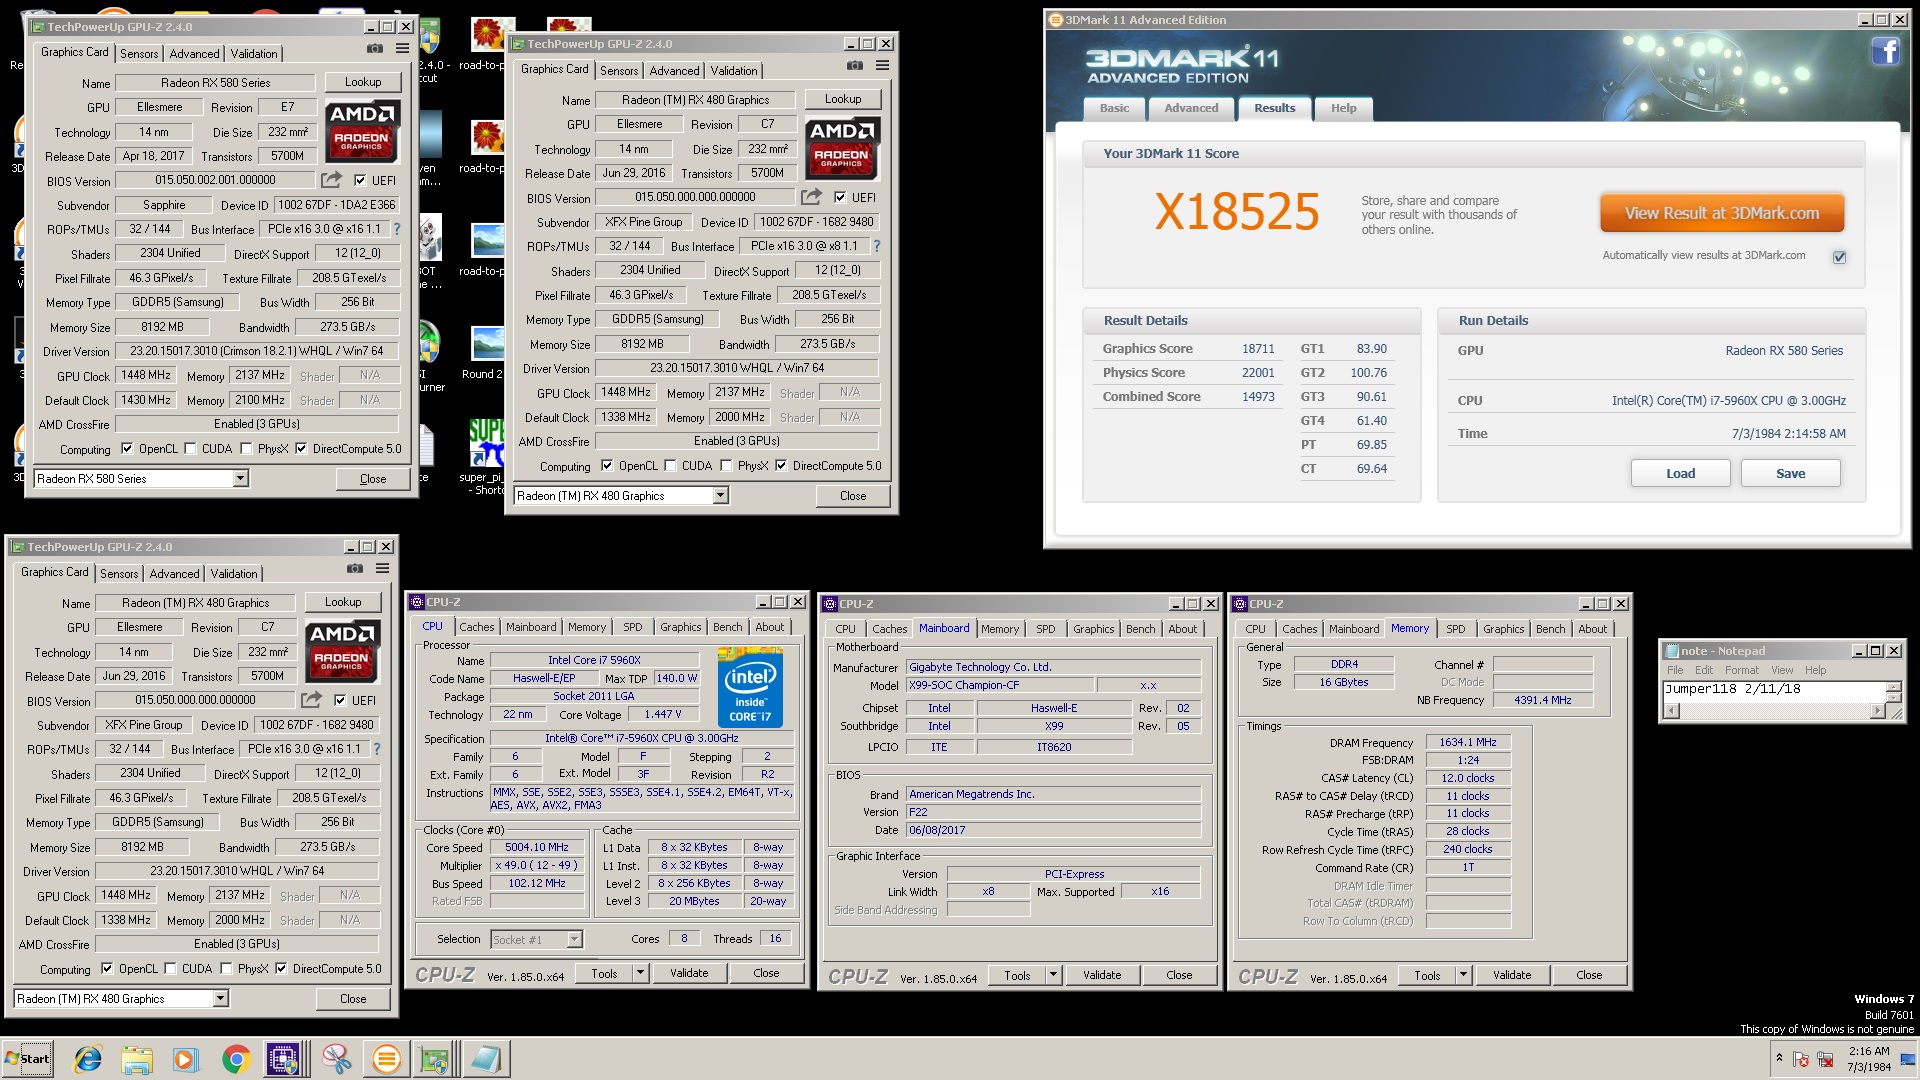Click the Start button on the taskbar

(x=28, y=1059)
